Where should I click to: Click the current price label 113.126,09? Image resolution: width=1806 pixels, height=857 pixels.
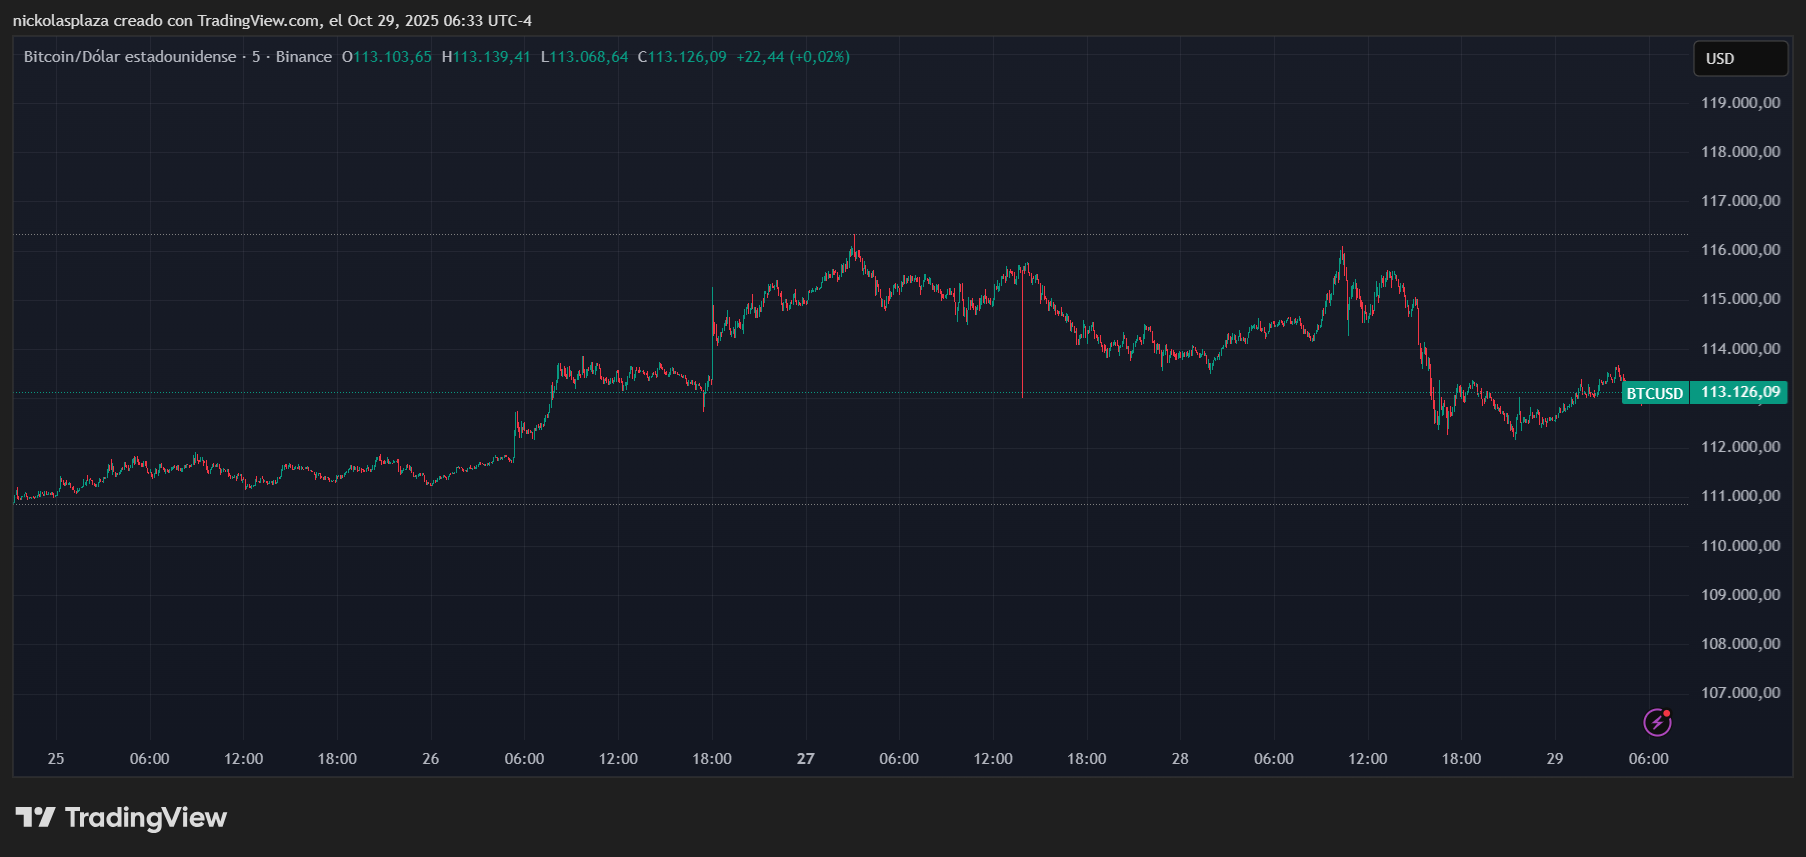[x=1740, y=392]
